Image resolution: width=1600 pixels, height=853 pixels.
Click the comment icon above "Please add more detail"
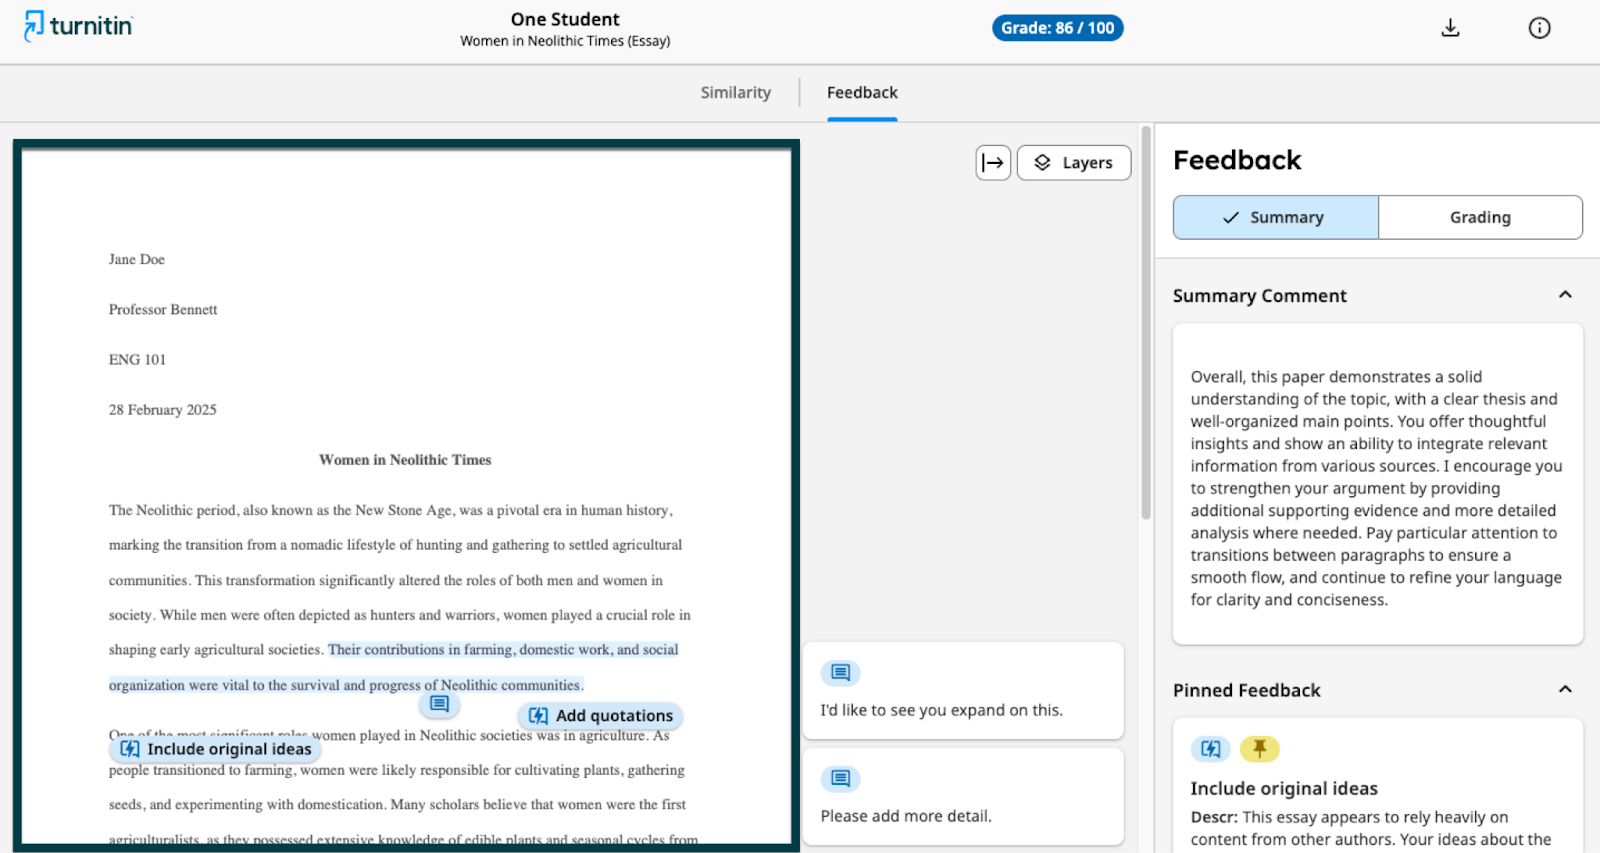(x=841, y=779)
